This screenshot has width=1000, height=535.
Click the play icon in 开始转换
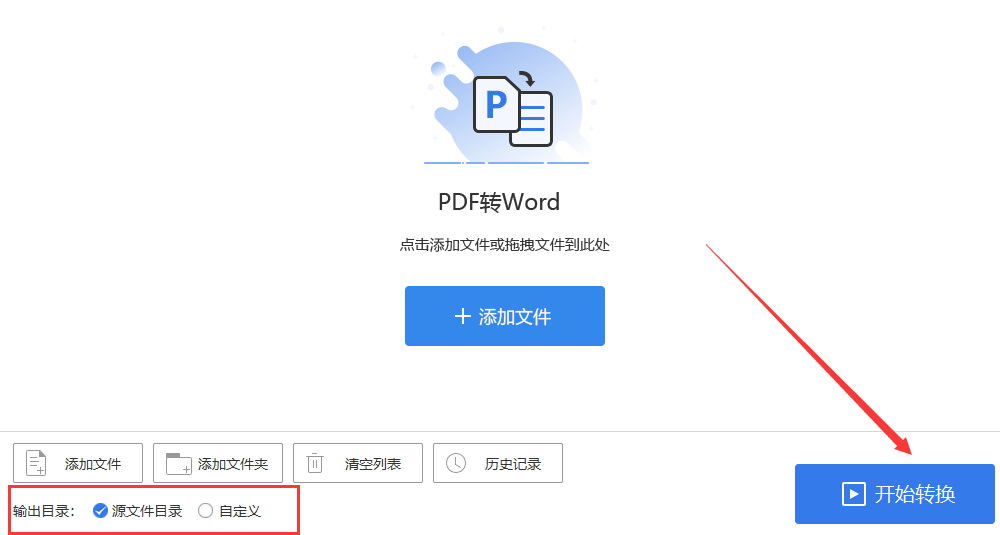tap(853, 494)
